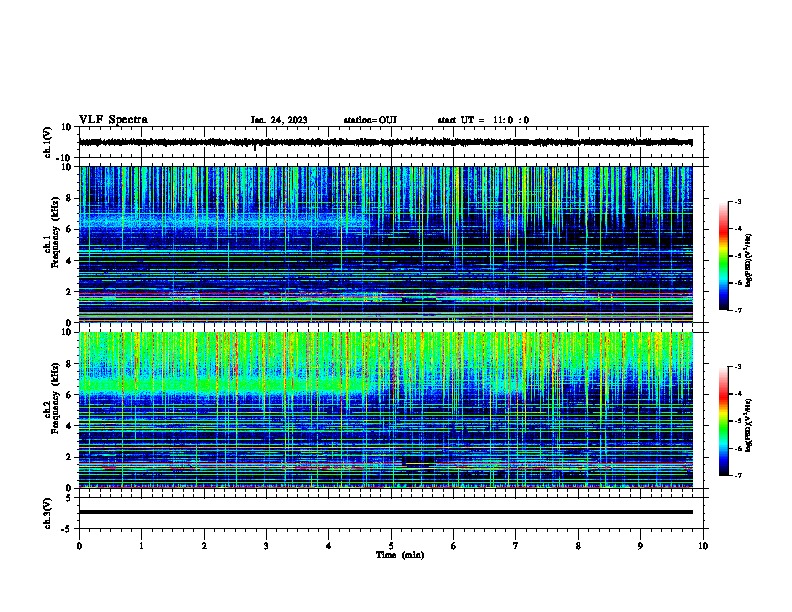
Task: Click the ch.1 spectrogram color bar
Action: (724, 256)
